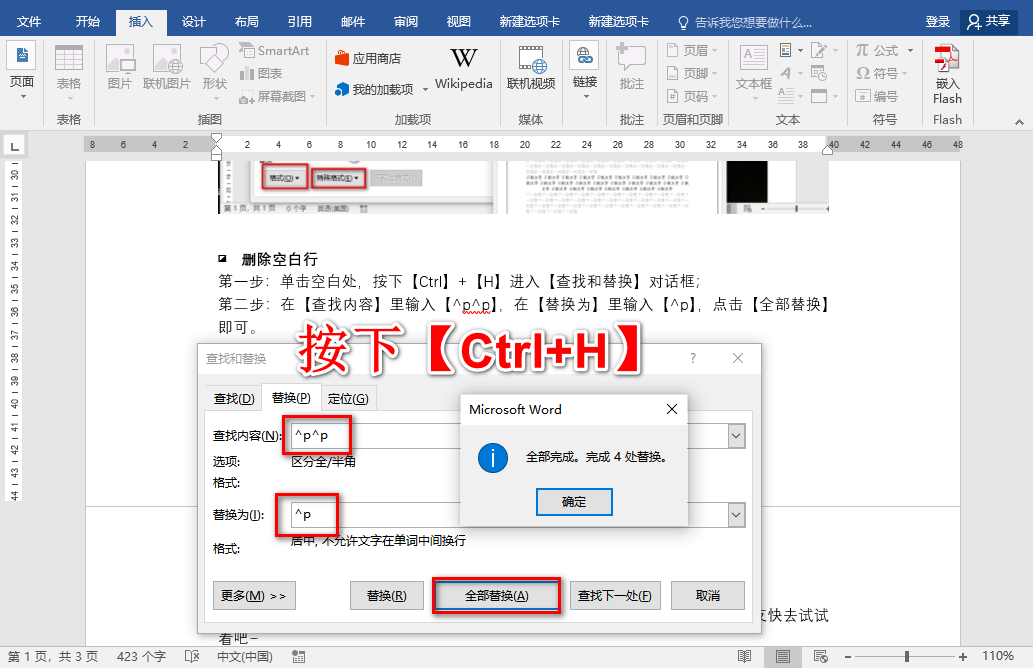The width and height of the screenshot is (1033, 668).
Task: Click the 共享 share button
Action: [989, 22]
